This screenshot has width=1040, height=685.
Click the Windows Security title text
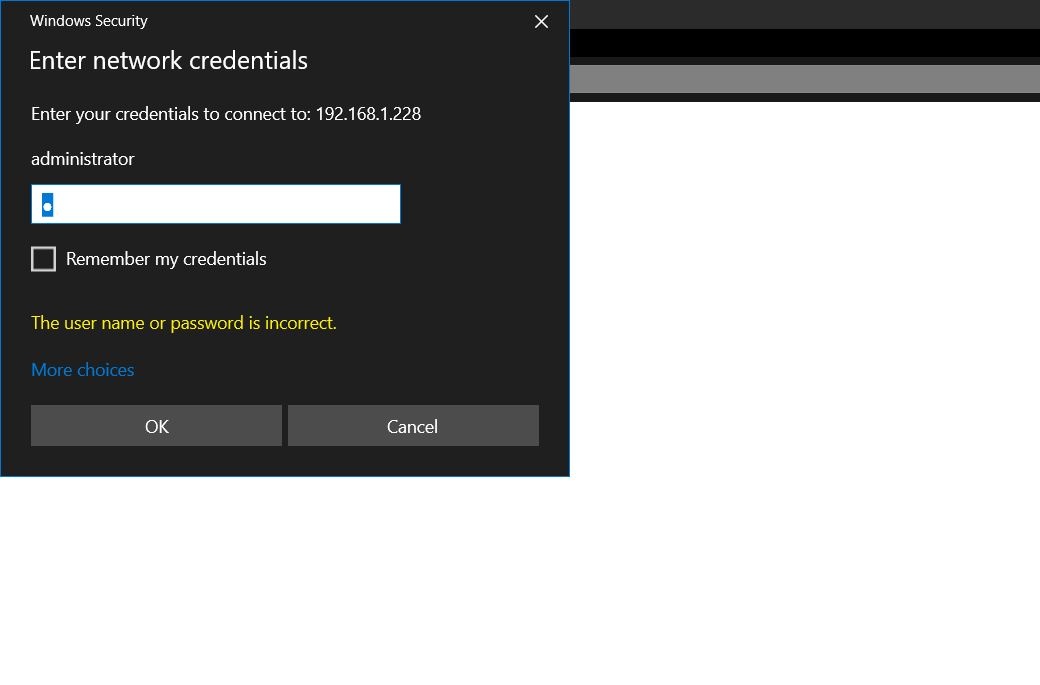(89, 21)
